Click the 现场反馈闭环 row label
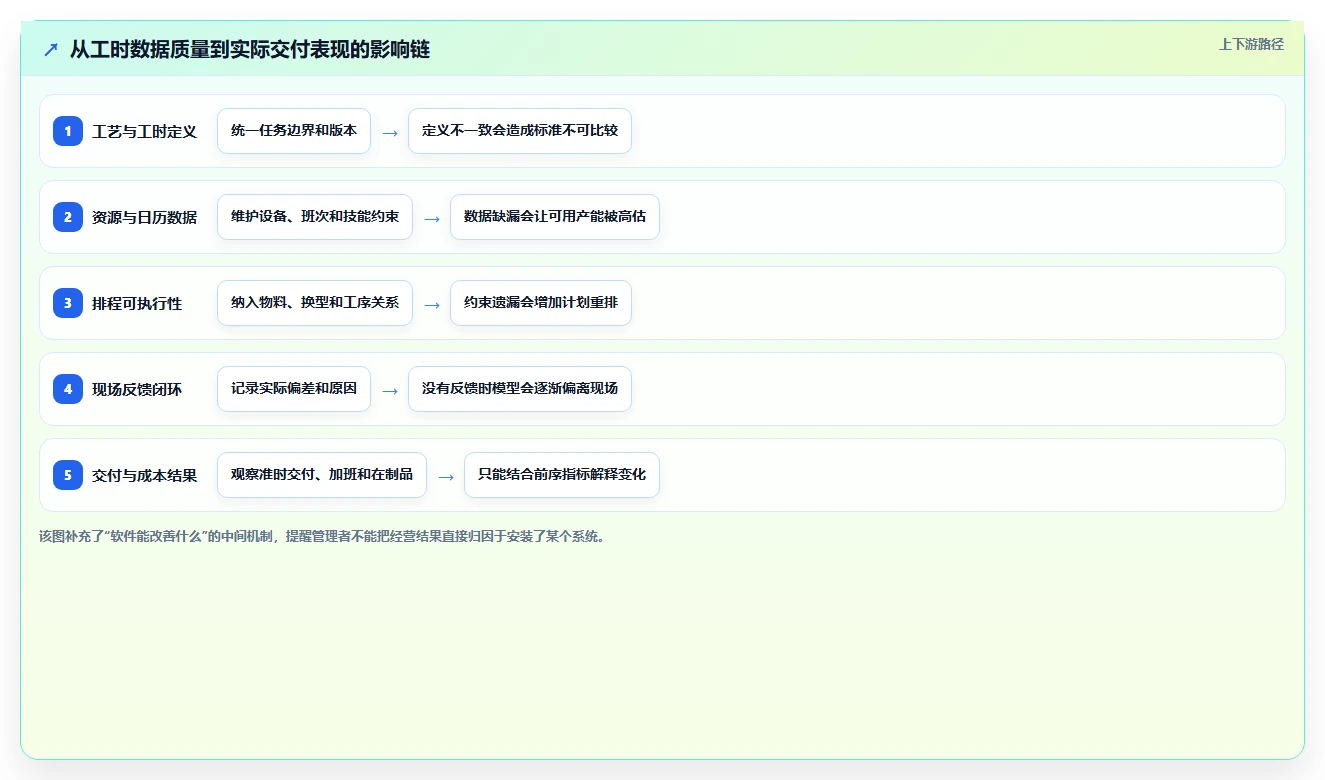Image resolution: width=1325 pixels, height=780 pixels. point(138,390)
